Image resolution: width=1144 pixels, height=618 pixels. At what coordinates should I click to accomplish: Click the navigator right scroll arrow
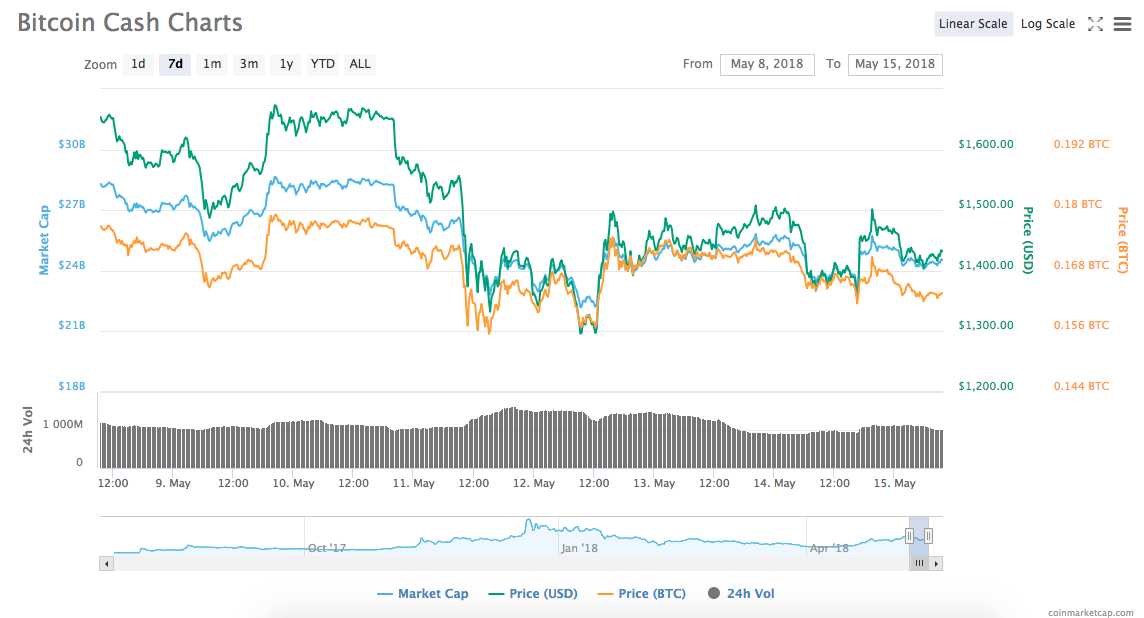point(936,564)
